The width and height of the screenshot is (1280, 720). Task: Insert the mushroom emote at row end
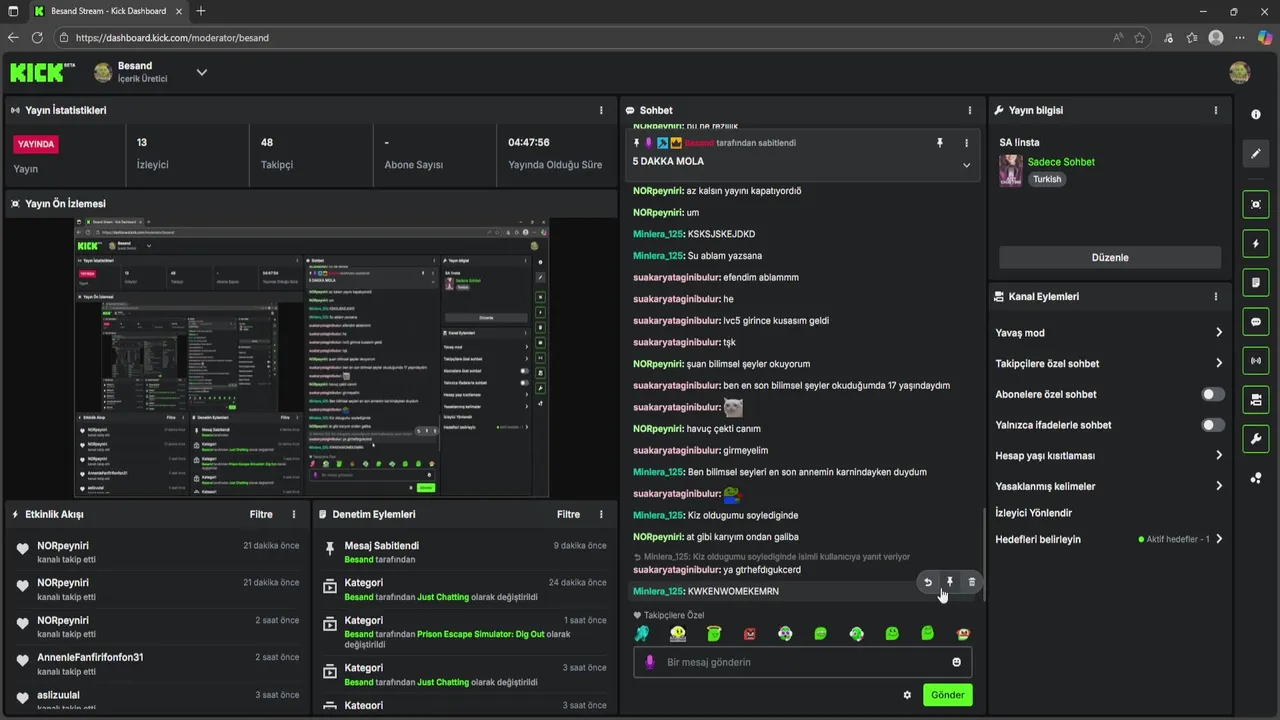963,634
